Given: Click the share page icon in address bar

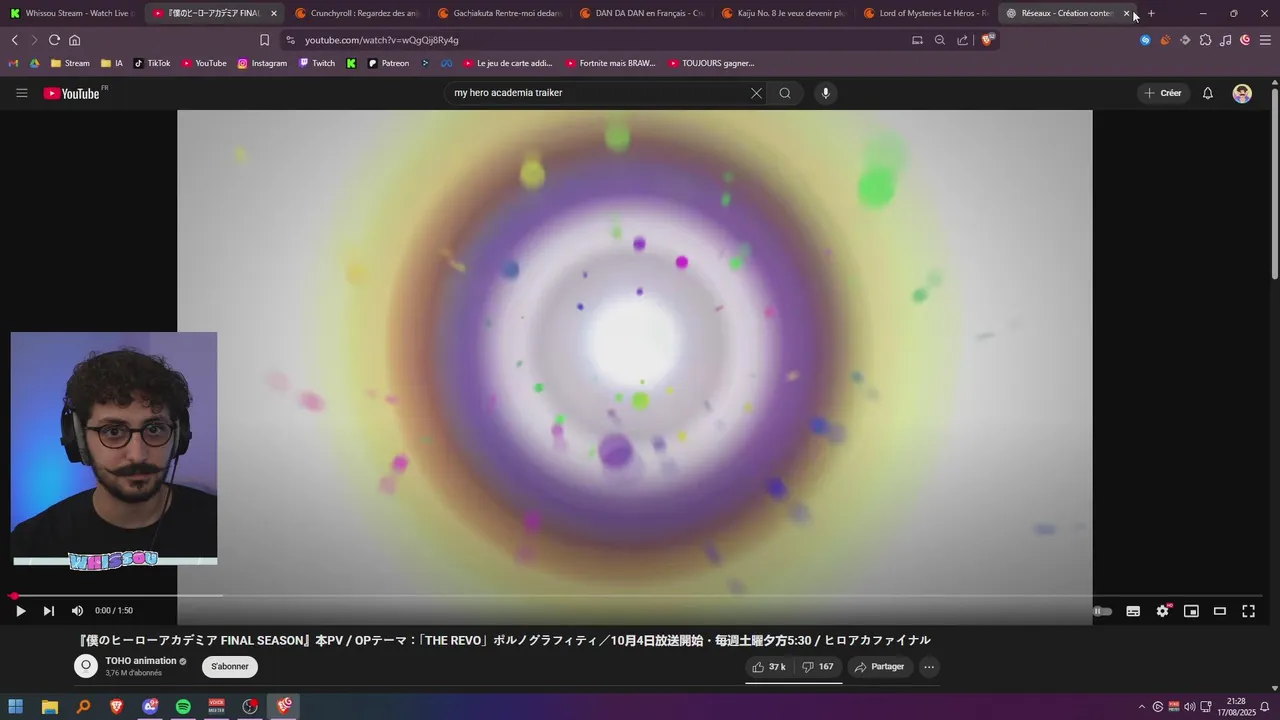Looking at the screenshot, I should click(962, 40).
